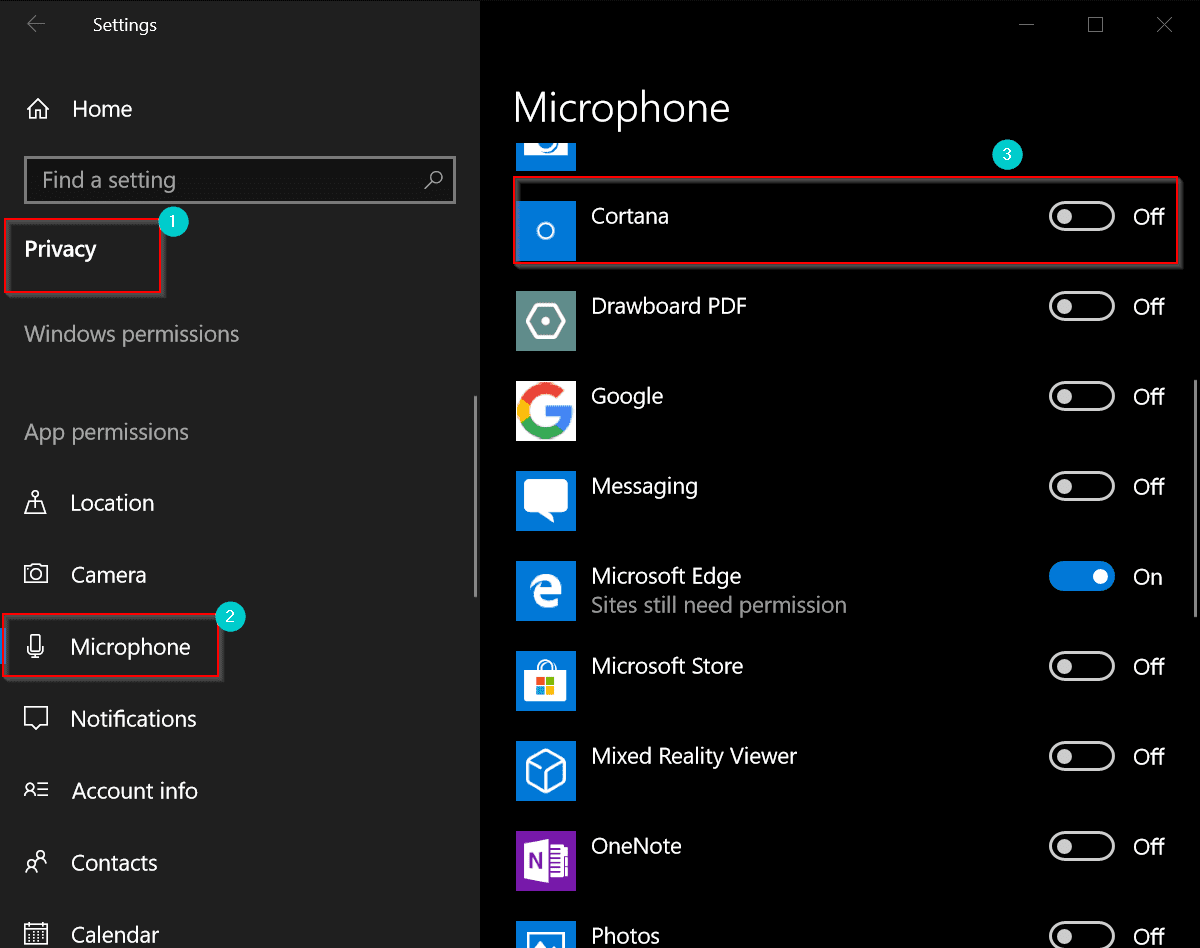Viewport: 1200px width, 948px height.
Task: Click the Drawboard PDF label
Action: [x=669, y=306]
